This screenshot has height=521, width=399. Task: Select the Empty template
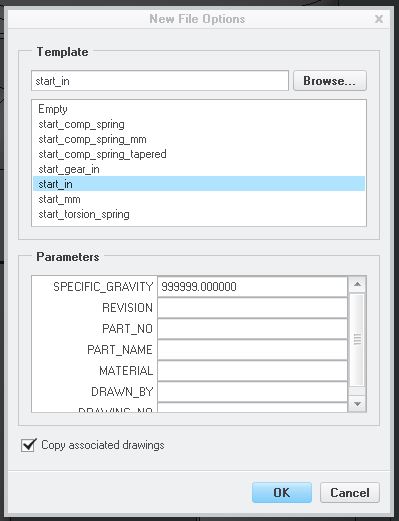[x=199, y=109]
